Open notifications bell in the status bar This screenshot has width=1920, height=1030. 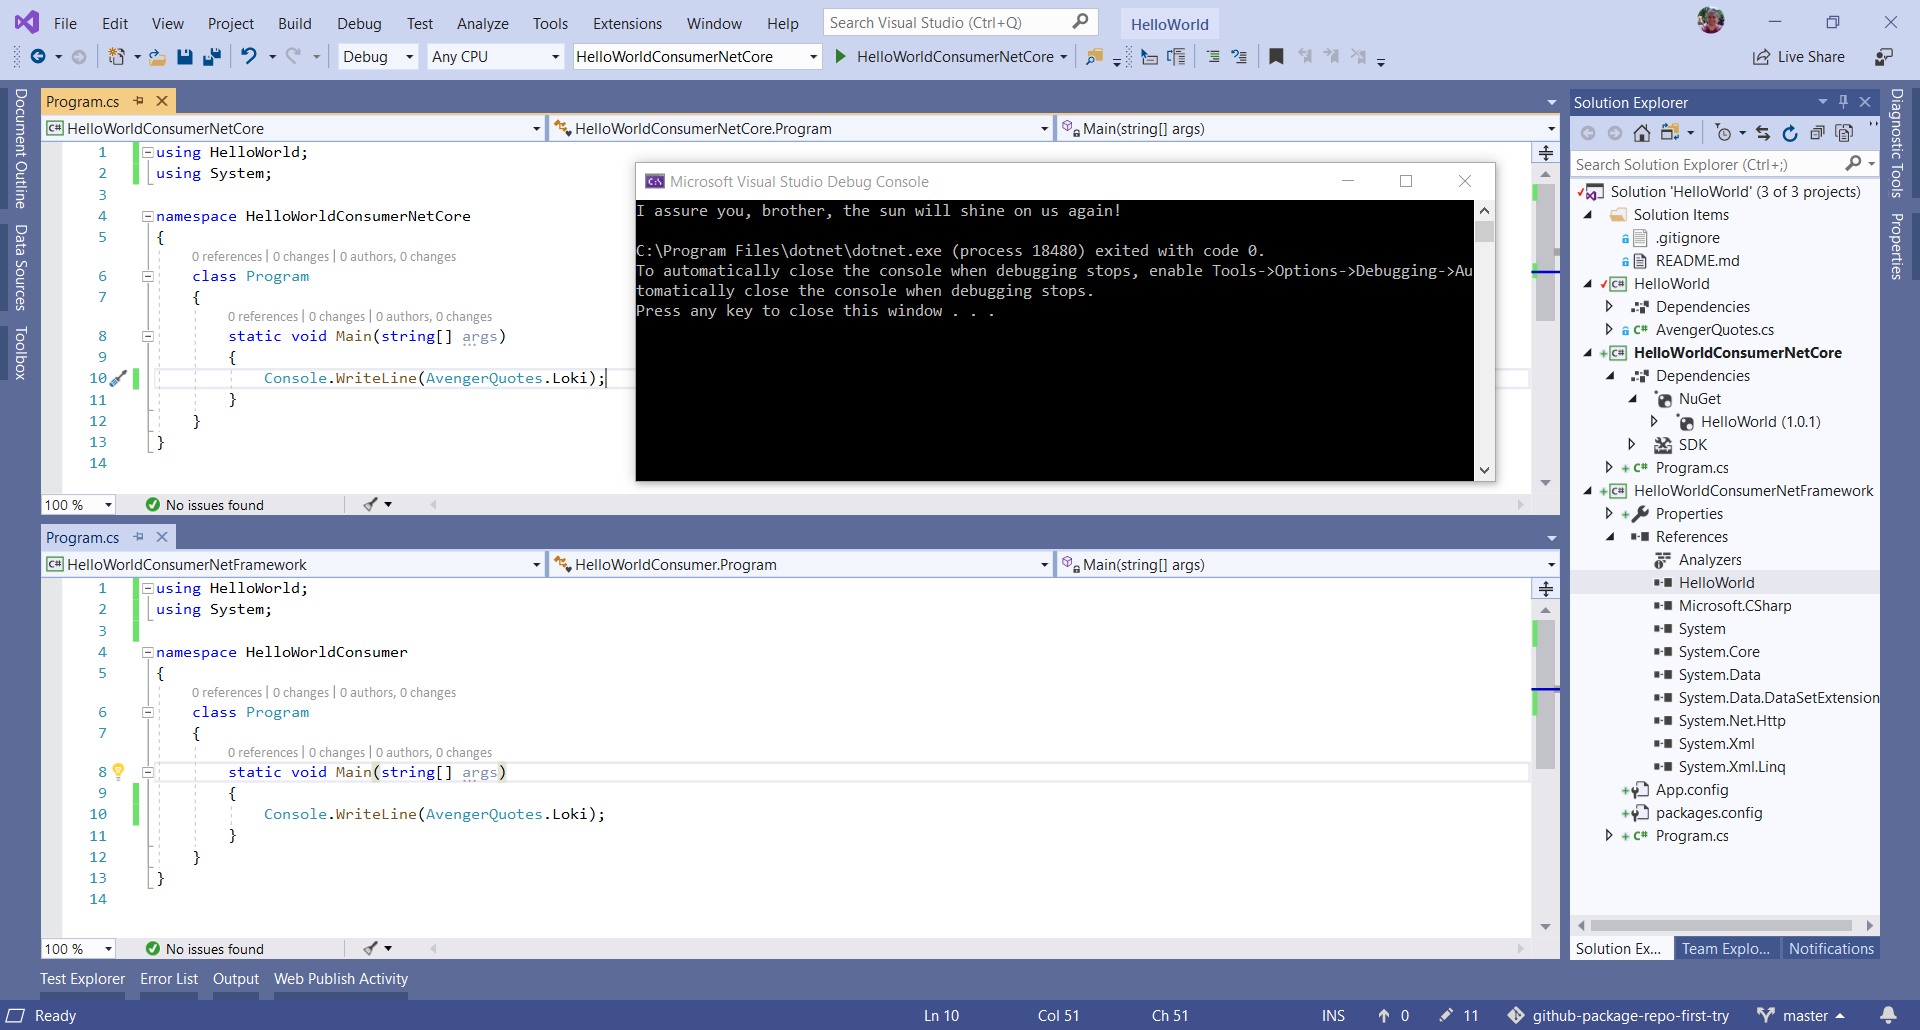coord(1888,1015)
